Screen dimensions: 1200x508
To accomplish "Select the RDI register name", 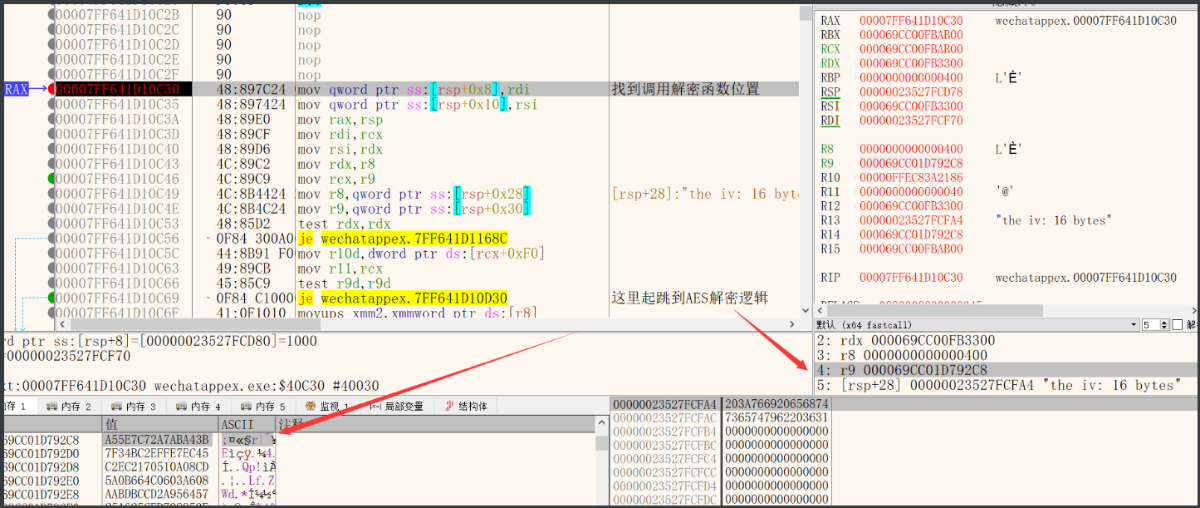I will click(x=830, y=120).
